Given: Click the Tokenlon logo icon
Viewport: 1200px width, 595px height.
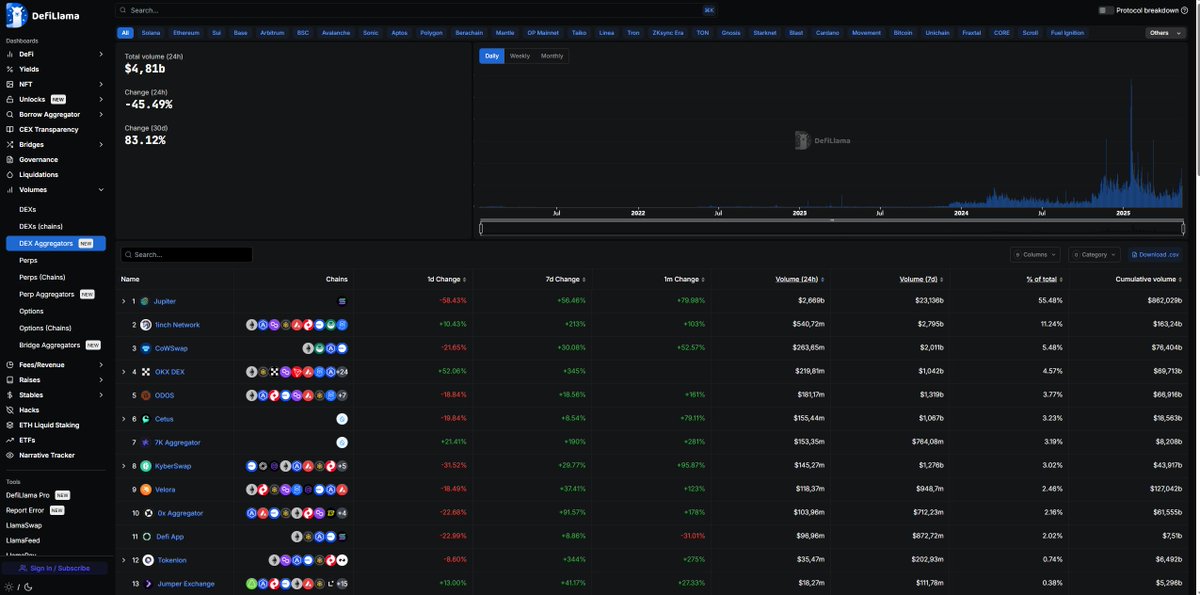Looking at the screenshot, I should tap(148, 560).
